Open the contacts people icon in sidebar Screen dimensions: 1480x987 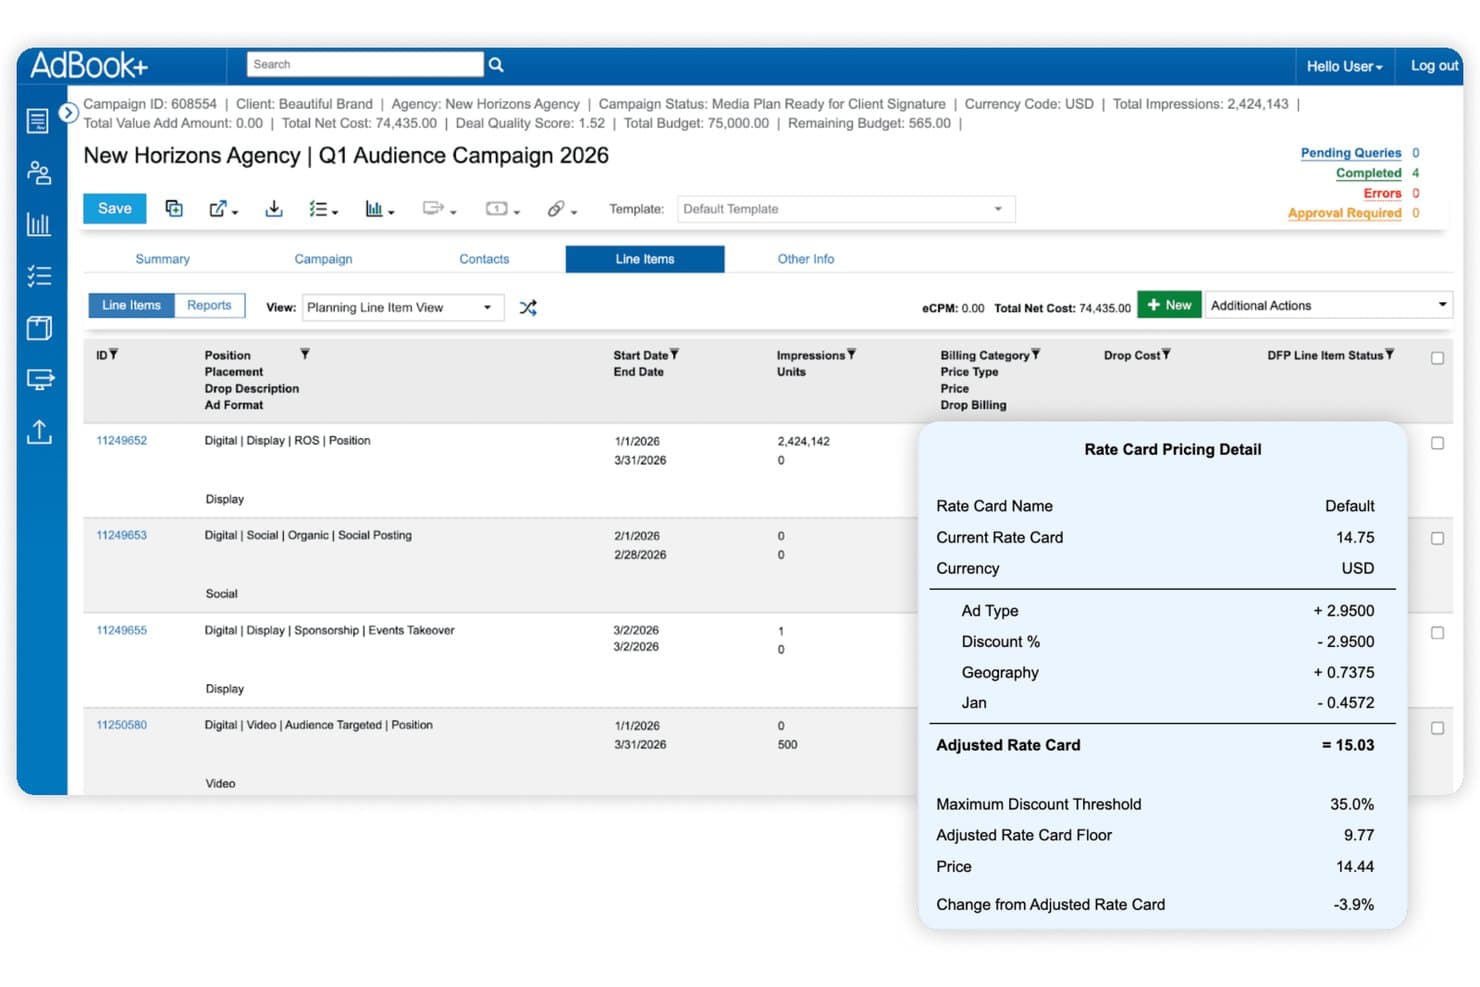click(x=39, y=173)
